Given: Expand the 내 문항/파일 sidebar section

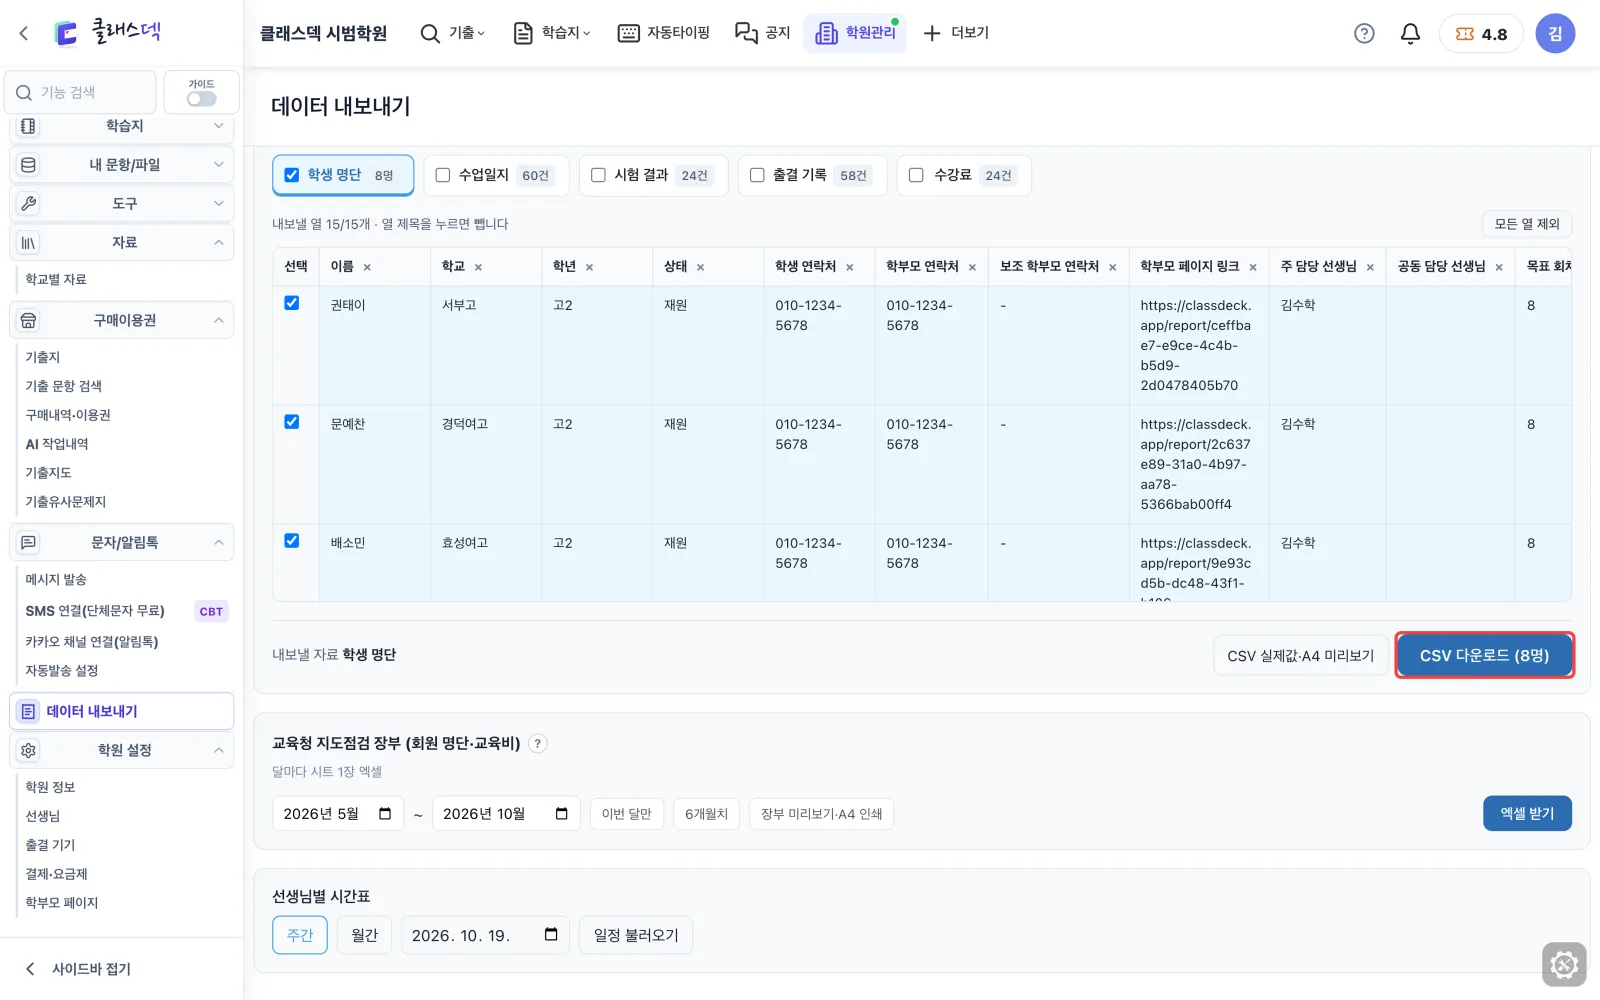Looking at the screenshot, I should [122, 165].
